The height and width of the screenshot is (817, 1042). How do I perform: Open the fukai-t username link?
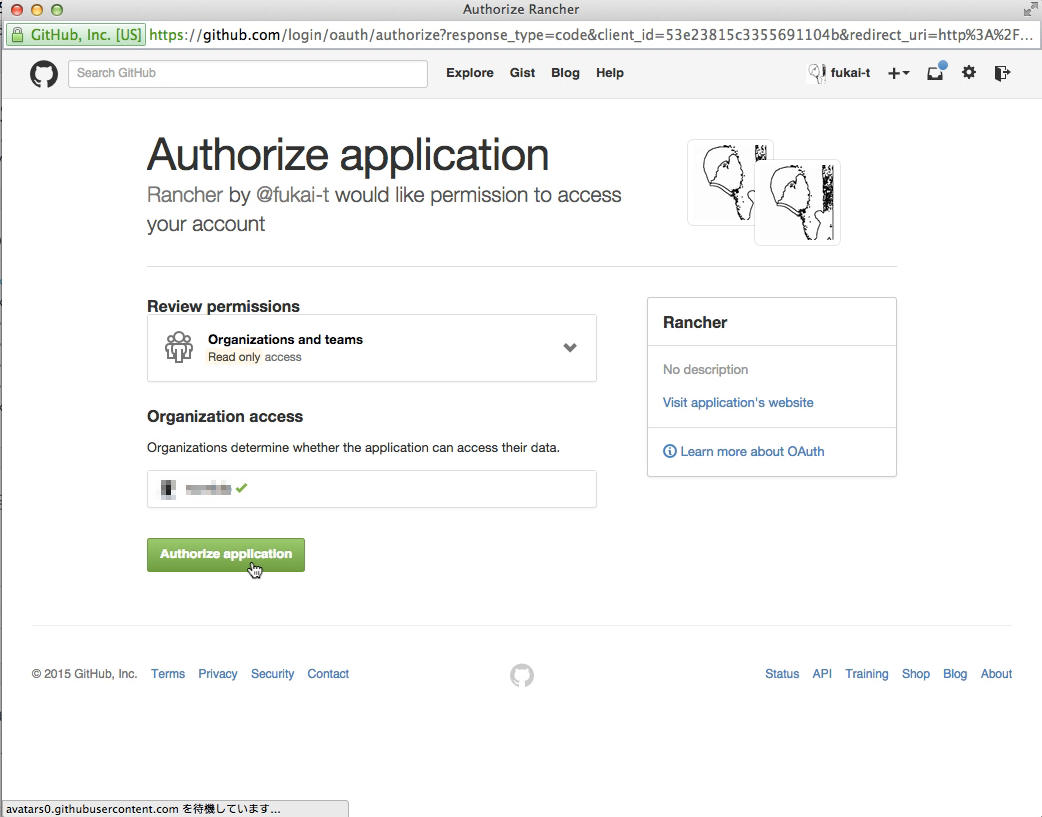click(x=850, y=73)
